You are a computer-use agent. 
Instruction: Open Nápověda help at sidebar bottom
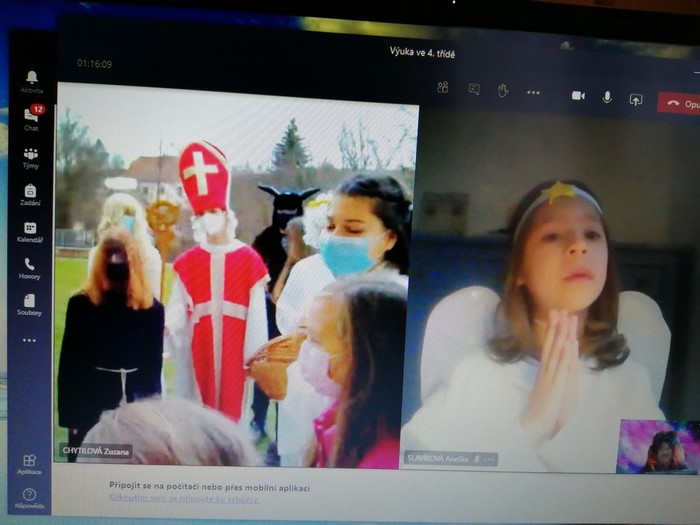point(30,497)
